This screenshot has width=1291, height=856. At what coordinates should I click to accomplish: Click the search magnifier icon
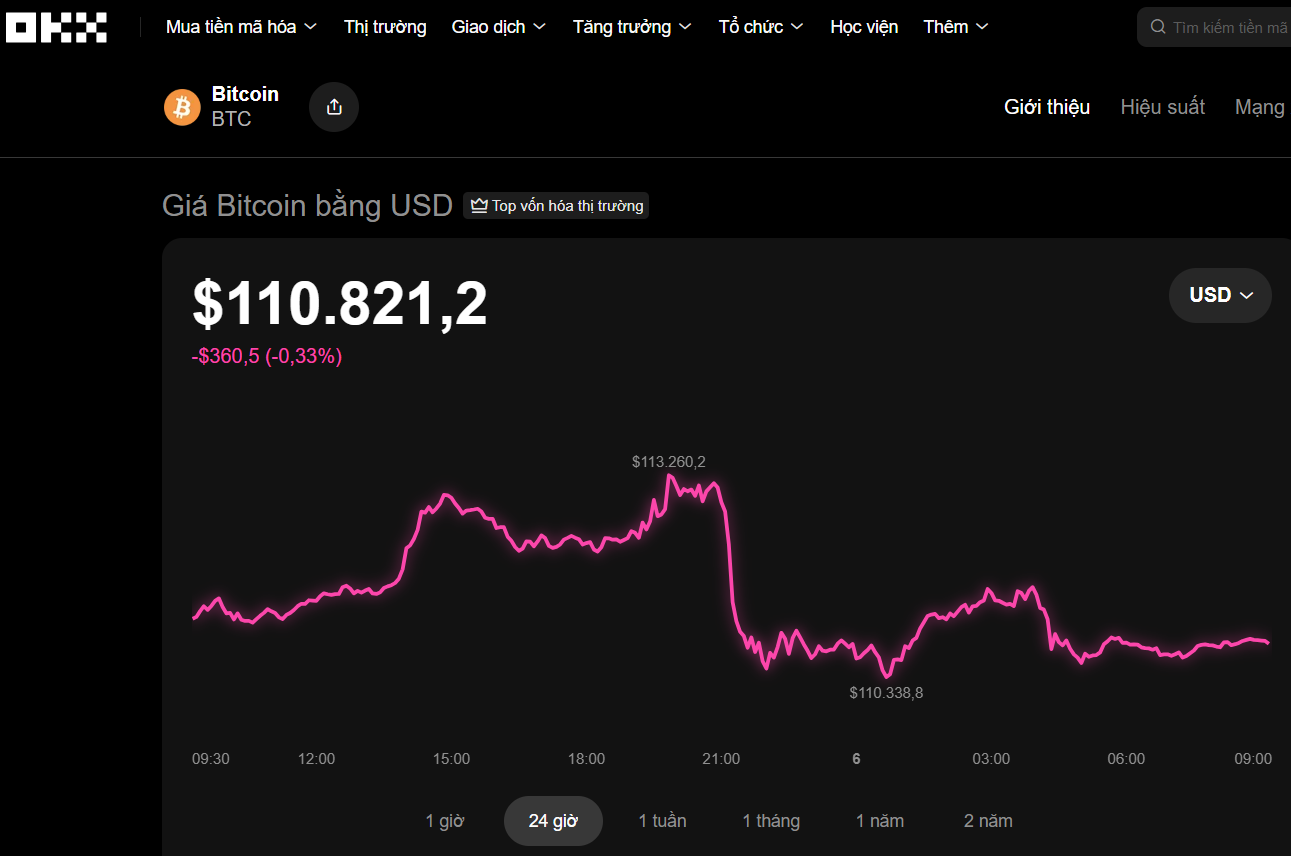pos(1158,27)
